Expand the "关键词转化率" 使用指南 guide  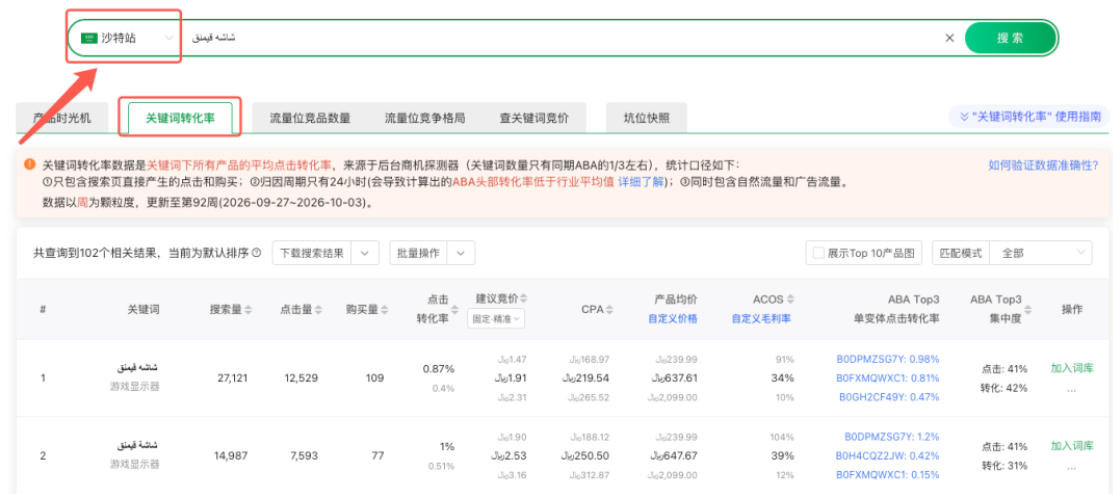[x=1030, y=116]
